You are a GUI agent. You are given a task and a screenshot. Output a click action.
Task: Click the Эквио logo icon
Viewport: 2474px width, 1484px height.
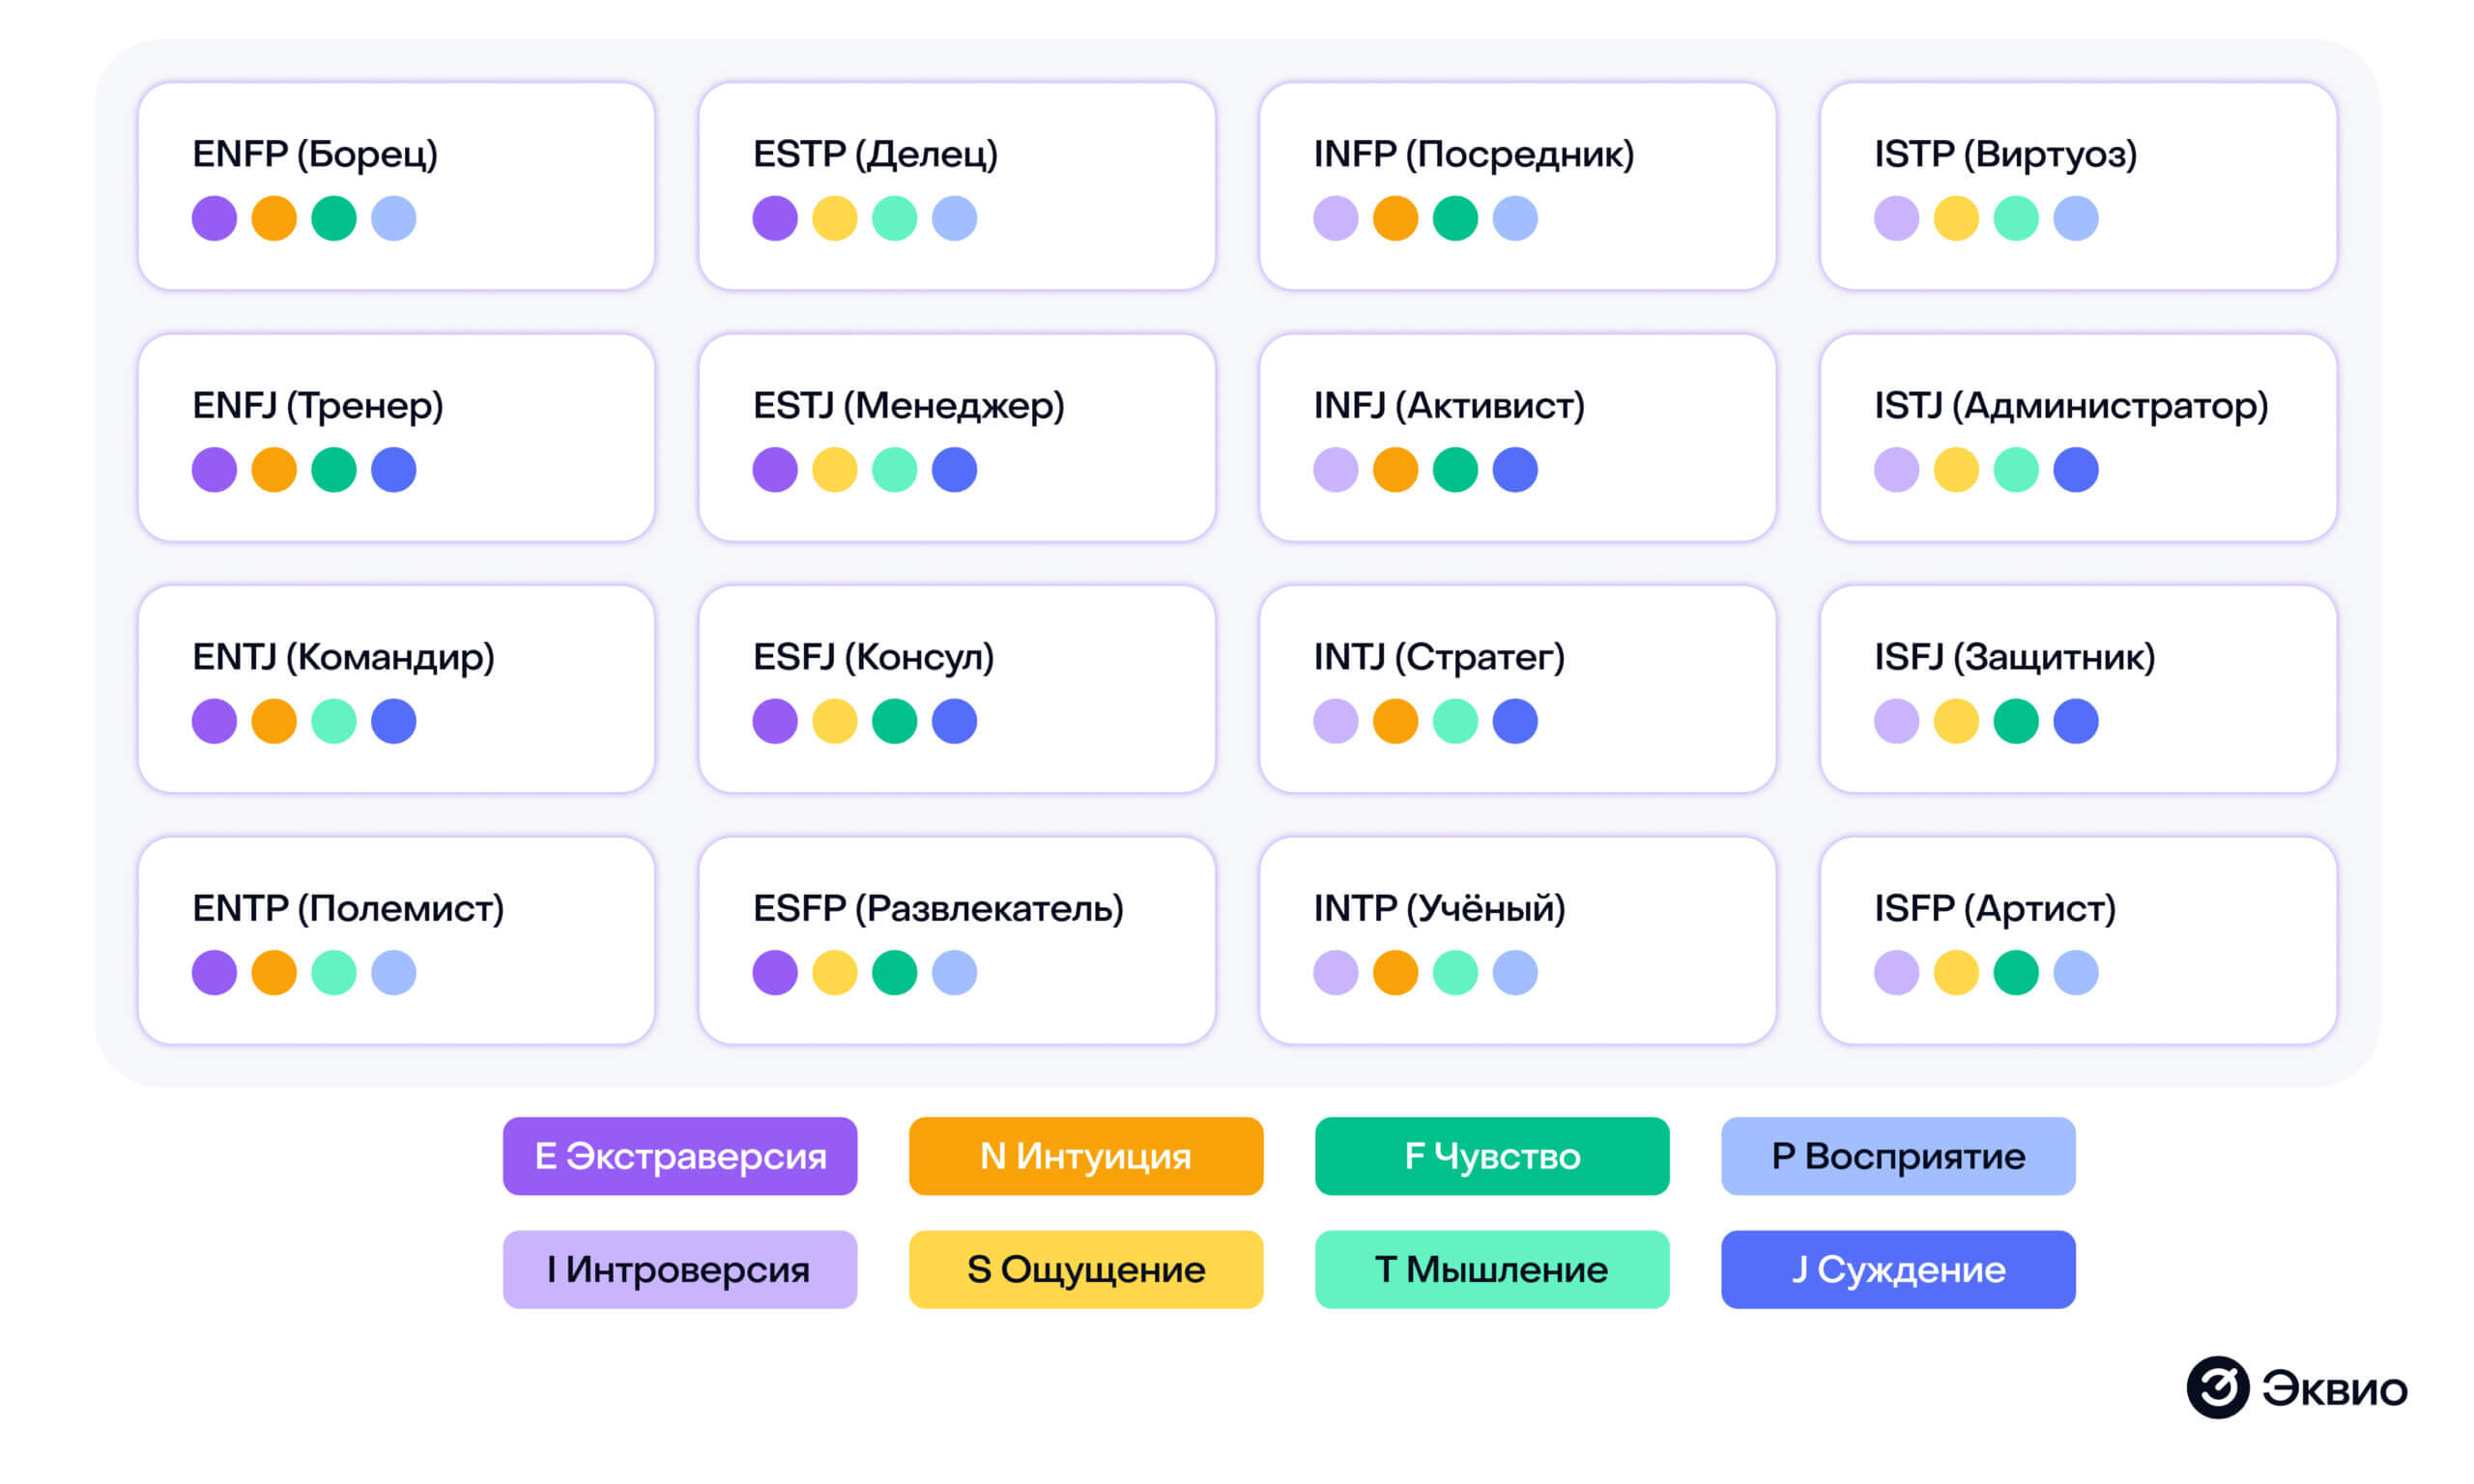point(2217,1387)
